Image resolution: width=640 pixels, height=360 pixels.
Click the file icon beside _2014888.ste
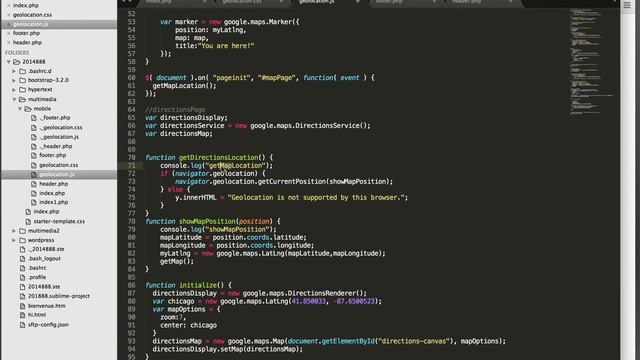[22, 249]
